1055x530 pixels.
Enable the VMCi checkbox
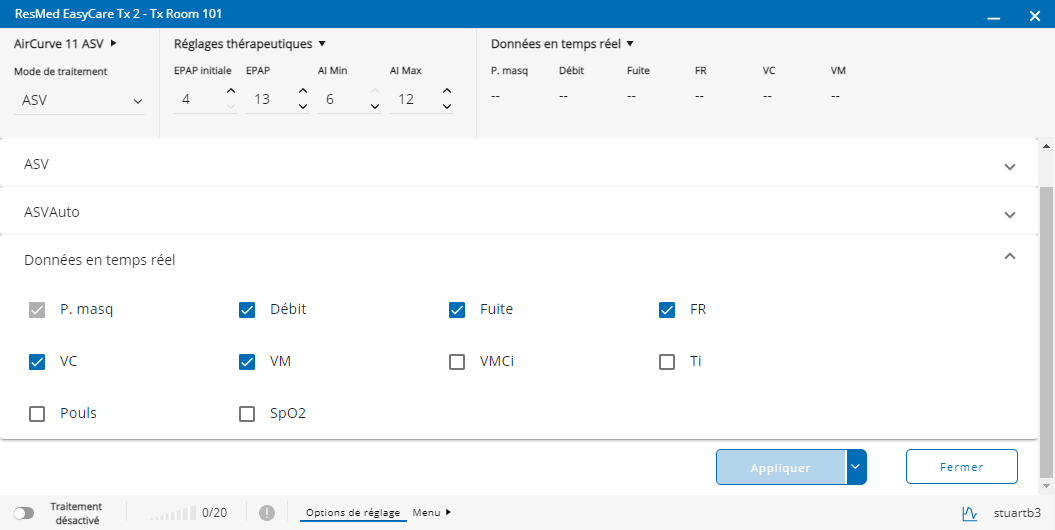click(457, 362)
